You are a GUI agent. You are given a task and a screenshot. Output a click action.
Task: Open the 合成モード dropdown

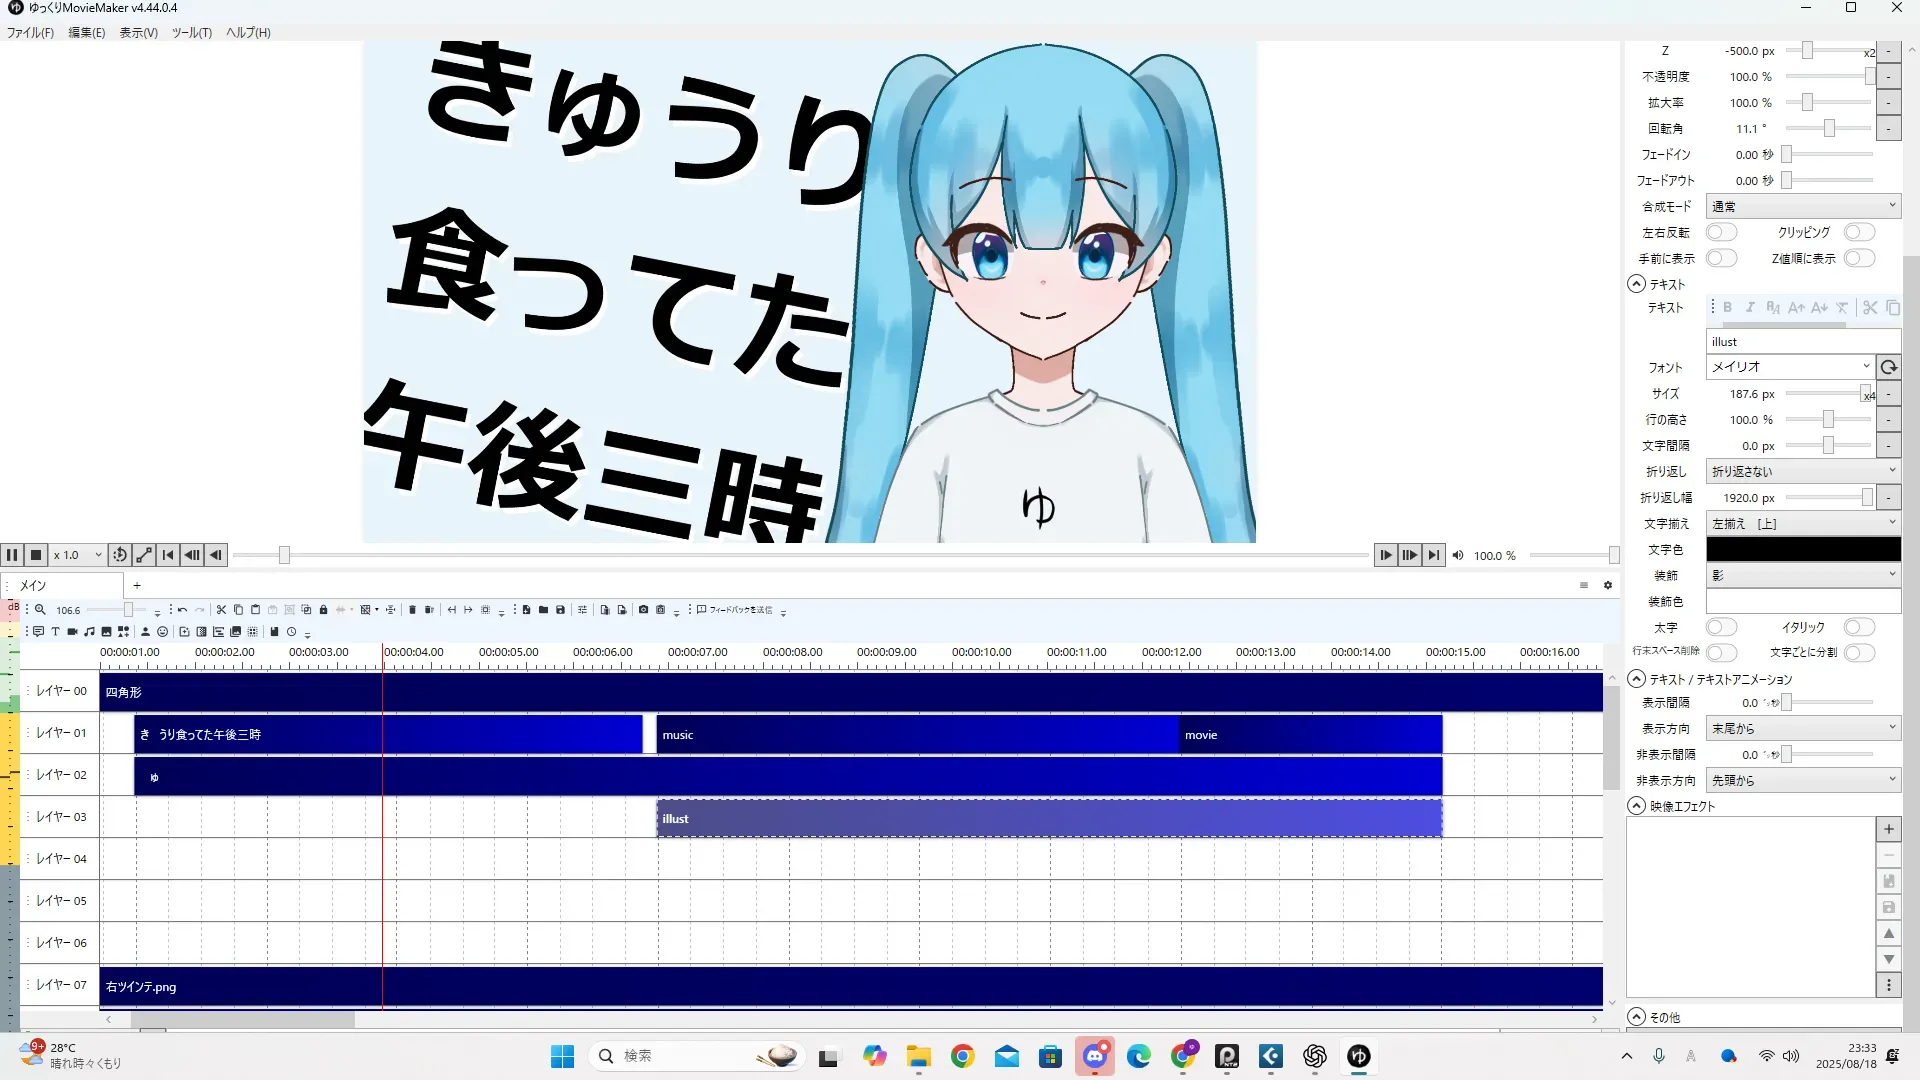[x=1802, y=206]
